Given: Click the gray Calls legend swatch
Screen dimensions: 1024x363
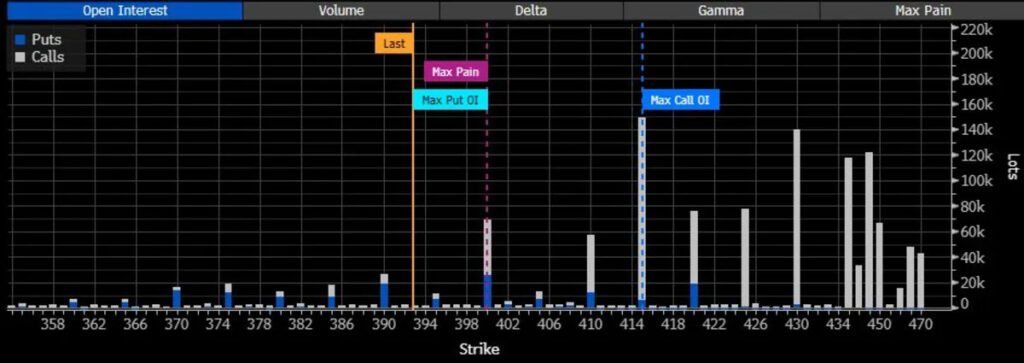Looking at the screenshot, I should click(20, 57).
